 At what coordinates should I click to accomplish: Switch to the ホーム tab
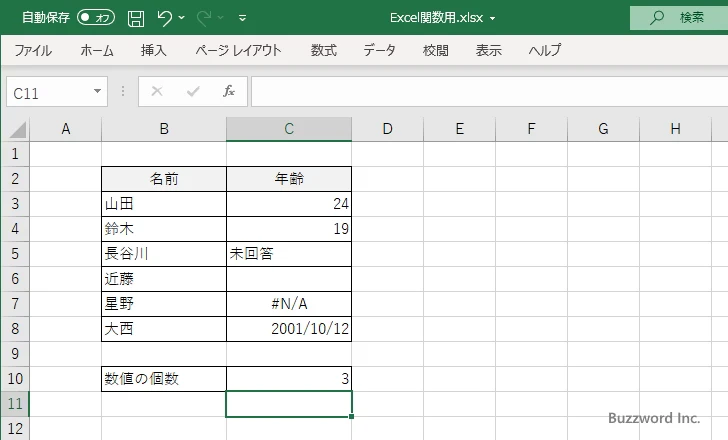97,50
